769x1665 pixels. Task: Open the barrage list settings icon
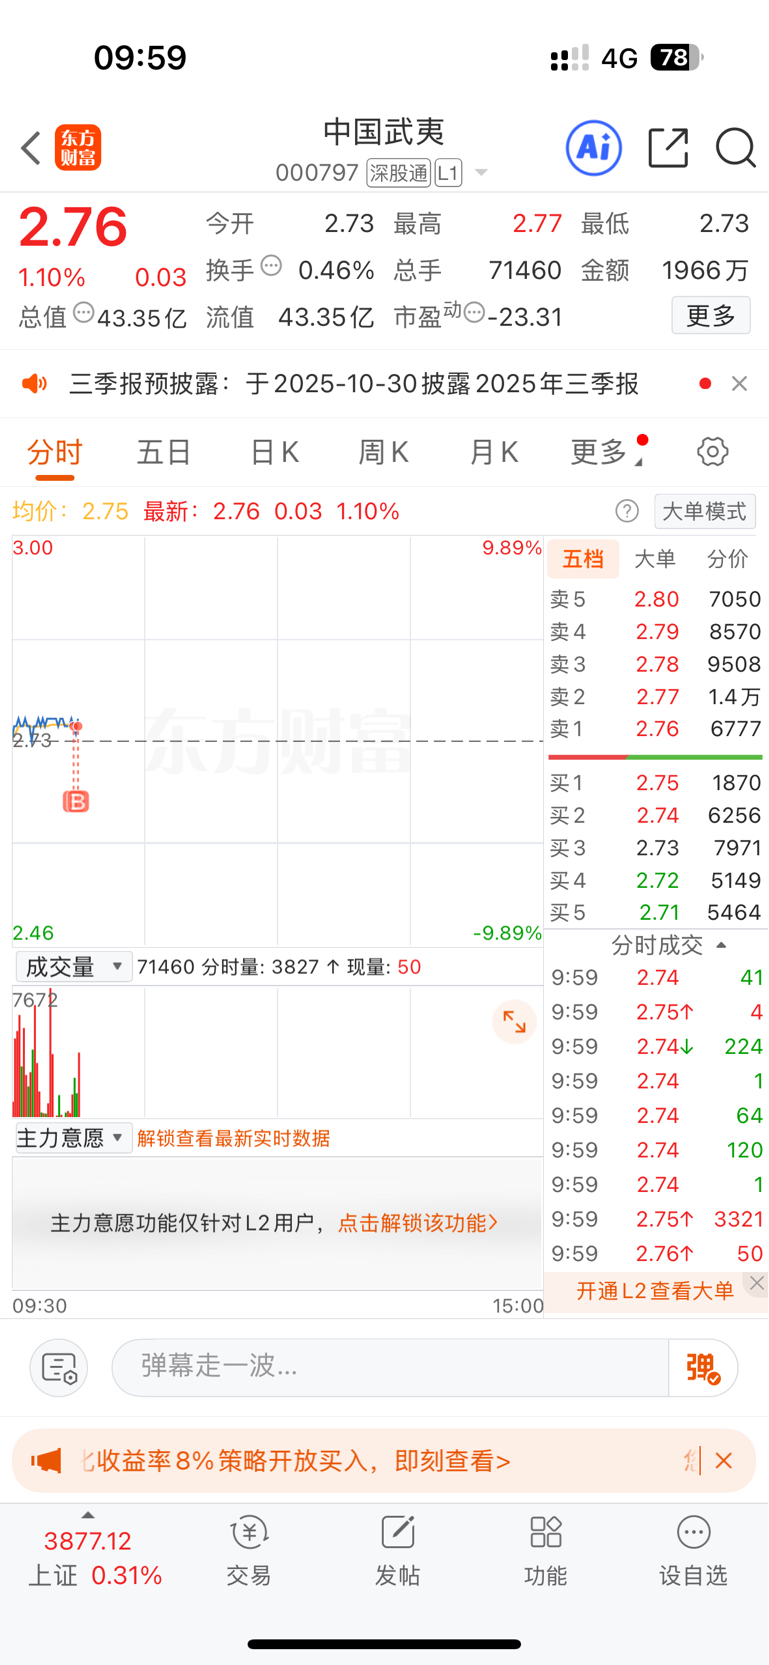tap(59, 1368)
